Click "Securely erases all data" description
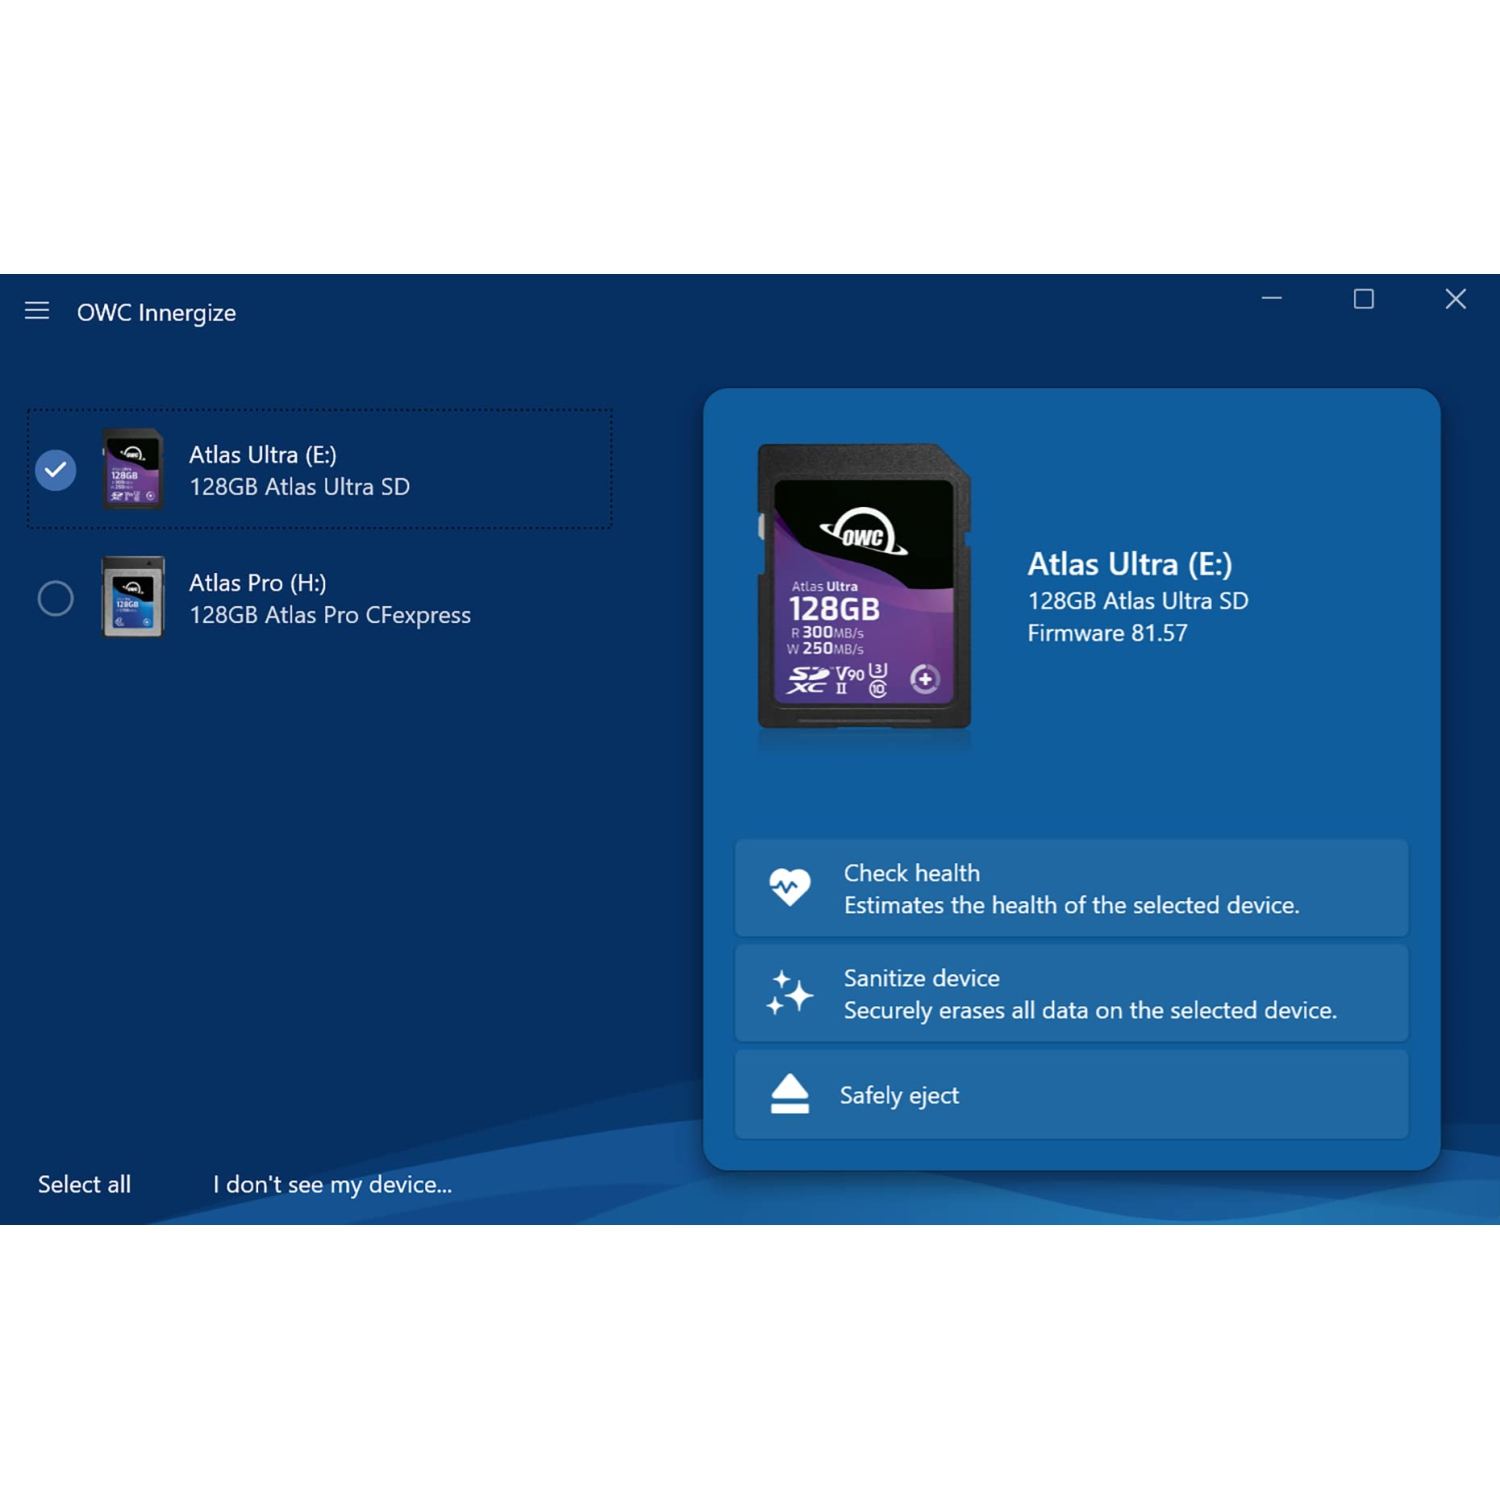Screen dimensions: 1500x1499 pyautogui.click(x=1089, y=1010)
